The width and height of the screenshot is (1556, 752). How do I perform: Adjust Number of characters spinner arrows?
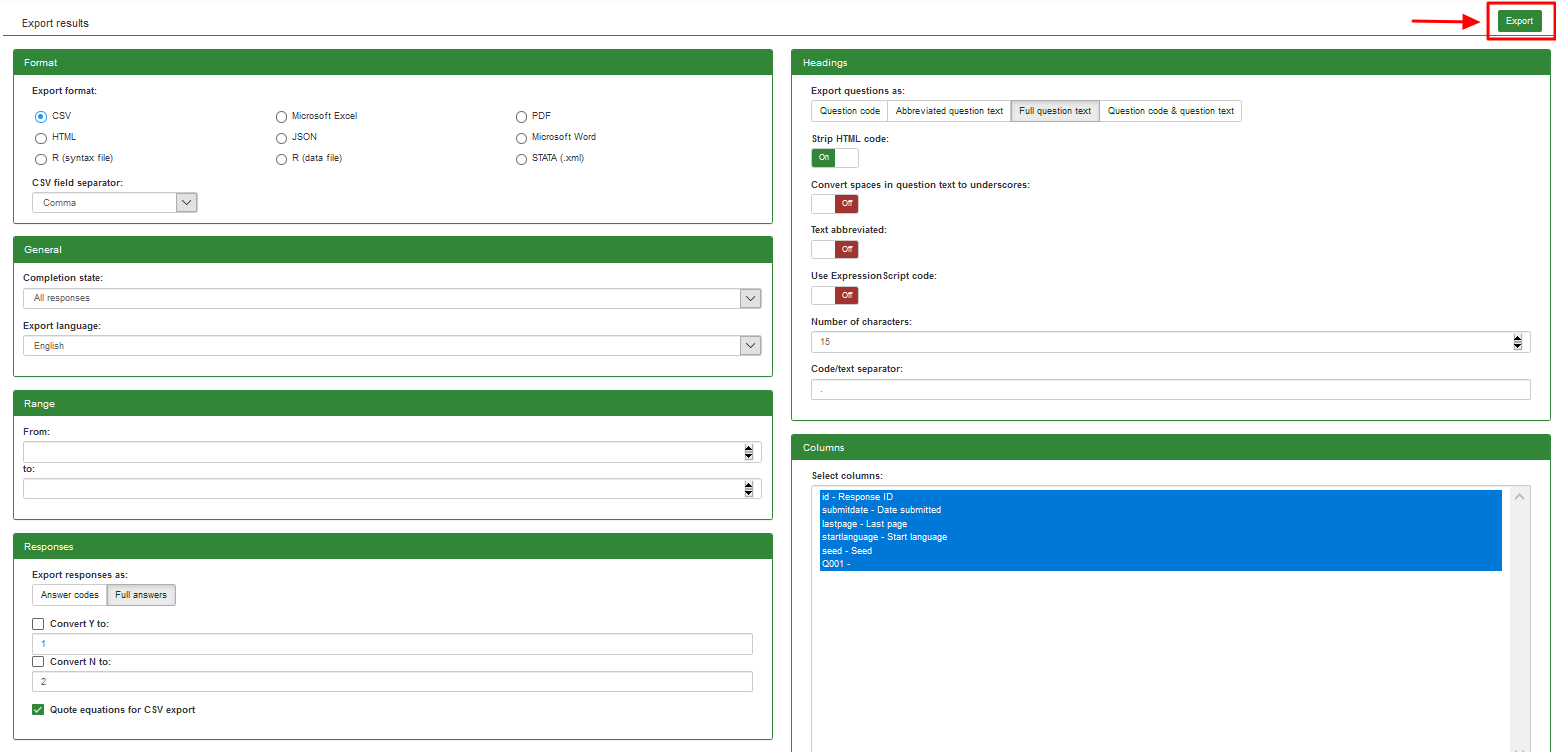point(1518,342)
